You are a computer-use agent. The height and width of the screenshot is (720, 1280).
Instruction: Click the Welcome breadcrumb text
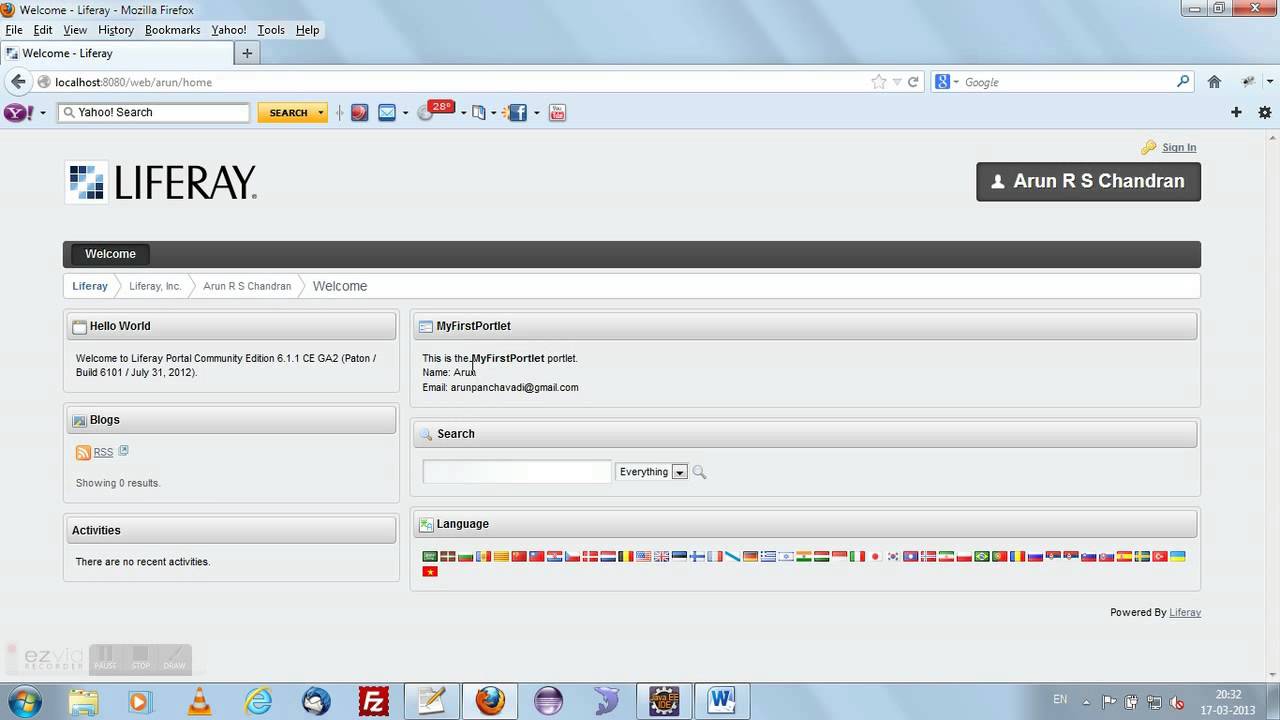click(340, 286)
